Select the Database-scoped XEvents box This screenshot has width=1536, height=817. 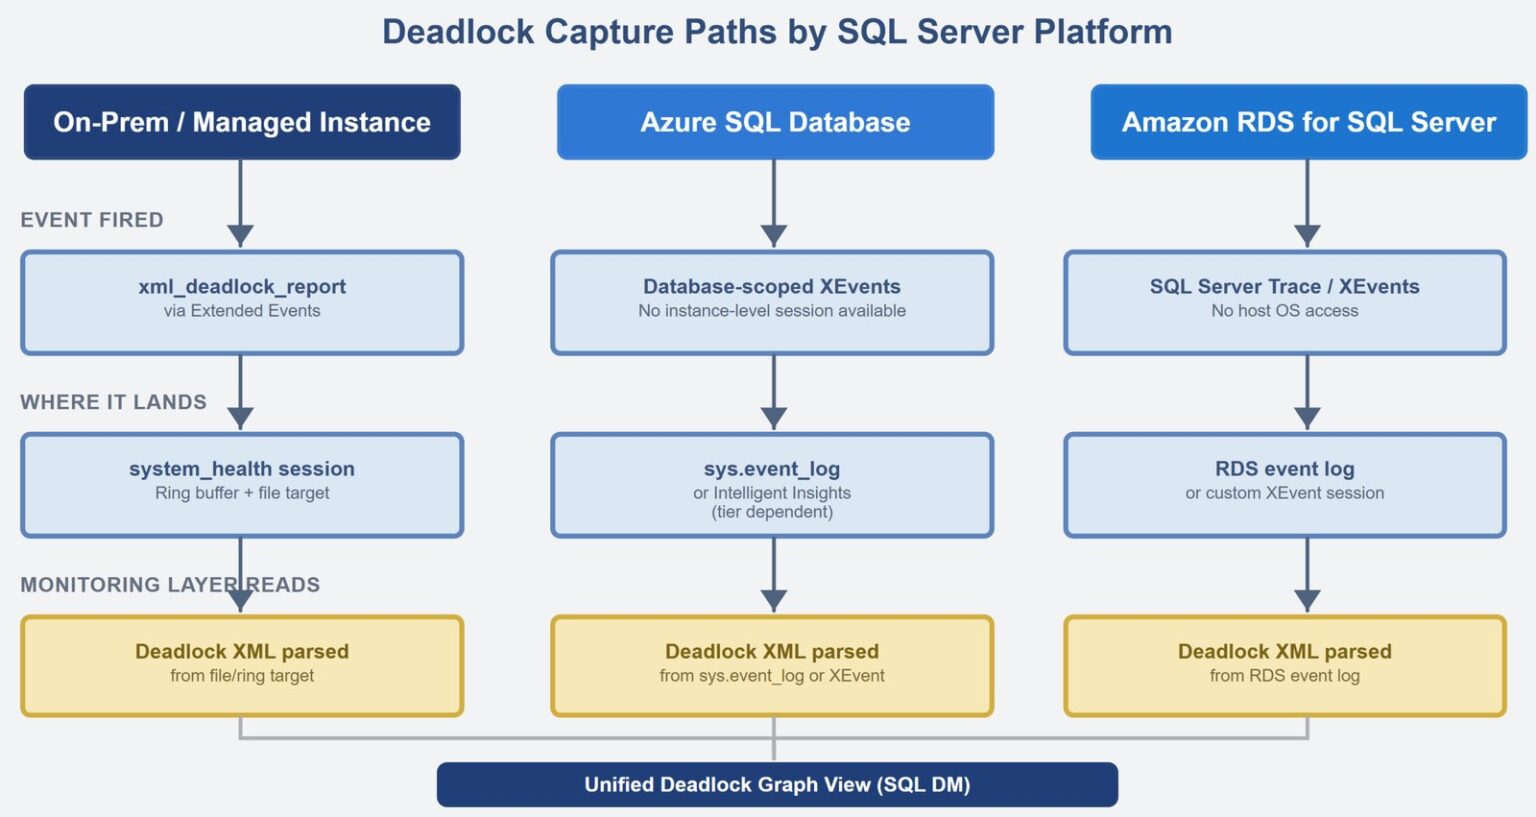click(773, 300)
